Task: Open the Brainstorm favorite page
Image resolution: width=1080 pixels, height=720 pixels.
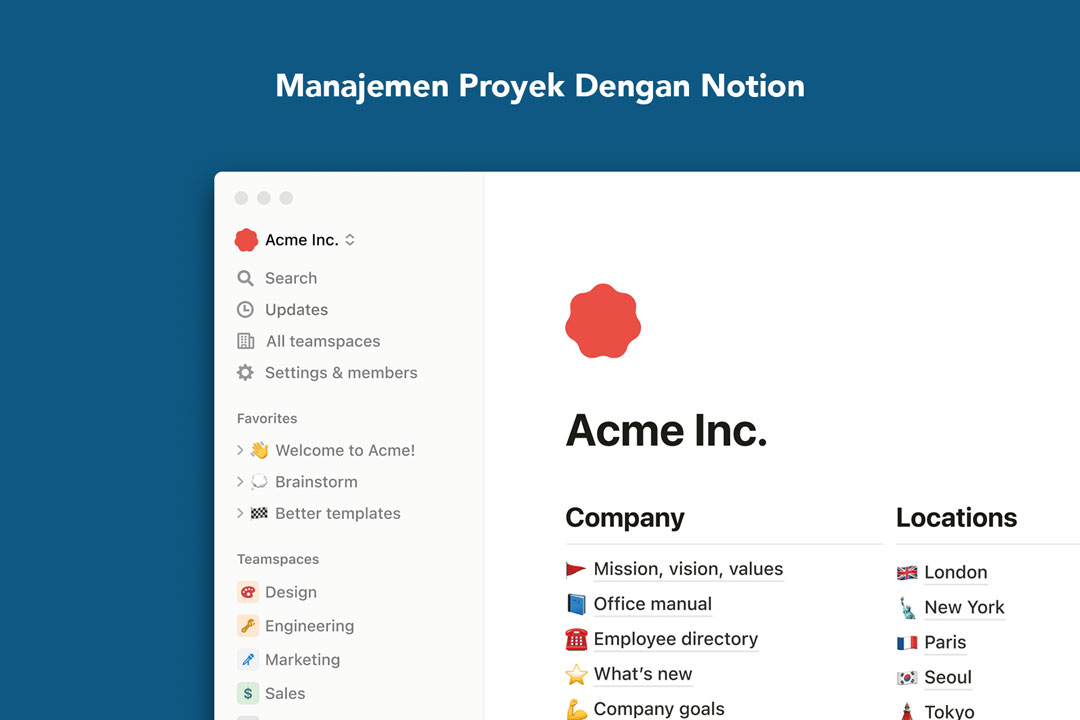Action: [x=316, y=482]
